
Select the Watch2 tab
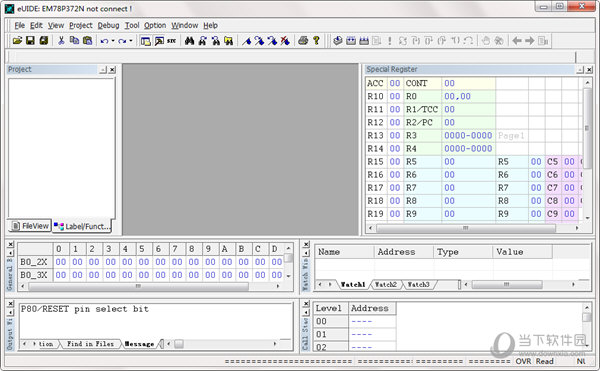click(x=386, y=284)
